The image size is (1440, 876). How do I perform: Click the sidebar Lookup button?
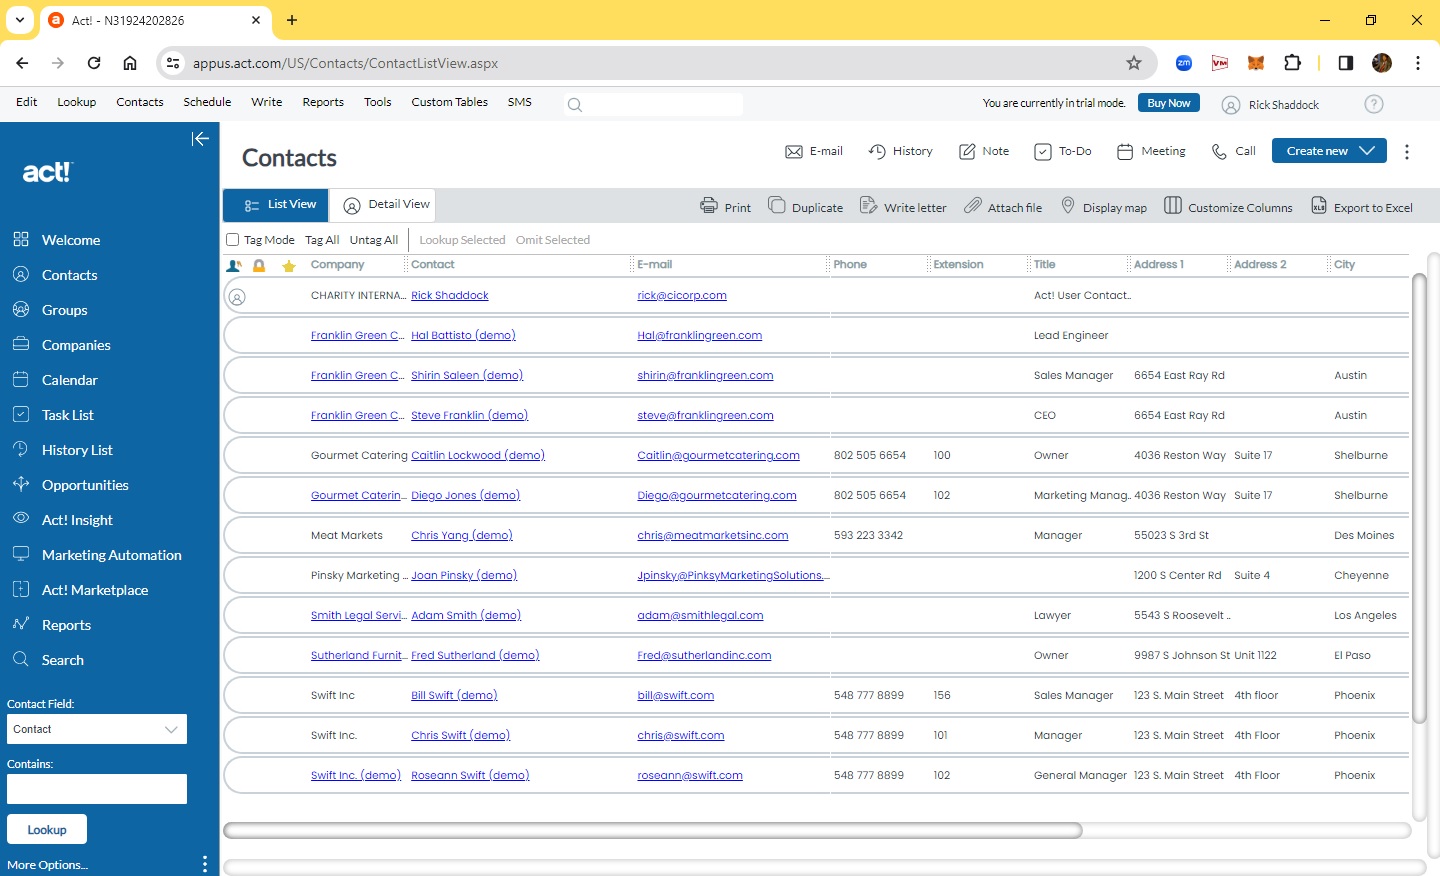47,830
